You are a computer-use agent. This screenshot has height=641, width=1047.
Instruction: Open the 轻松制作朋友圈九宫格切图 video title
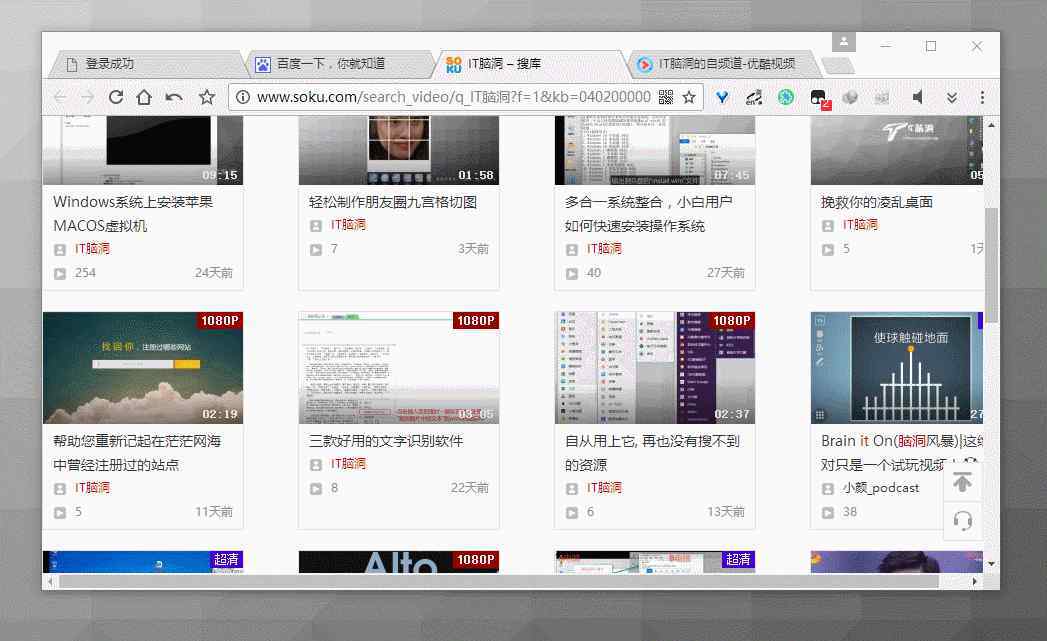pos(393,202)
